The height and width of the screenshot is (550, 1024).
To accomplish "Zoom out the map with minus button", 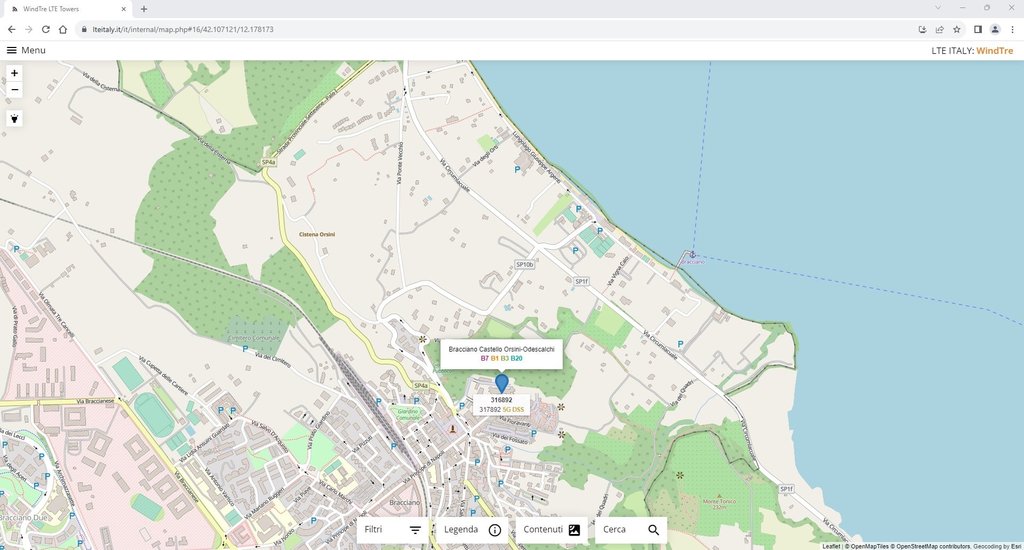I will click(x=15, y=90).
